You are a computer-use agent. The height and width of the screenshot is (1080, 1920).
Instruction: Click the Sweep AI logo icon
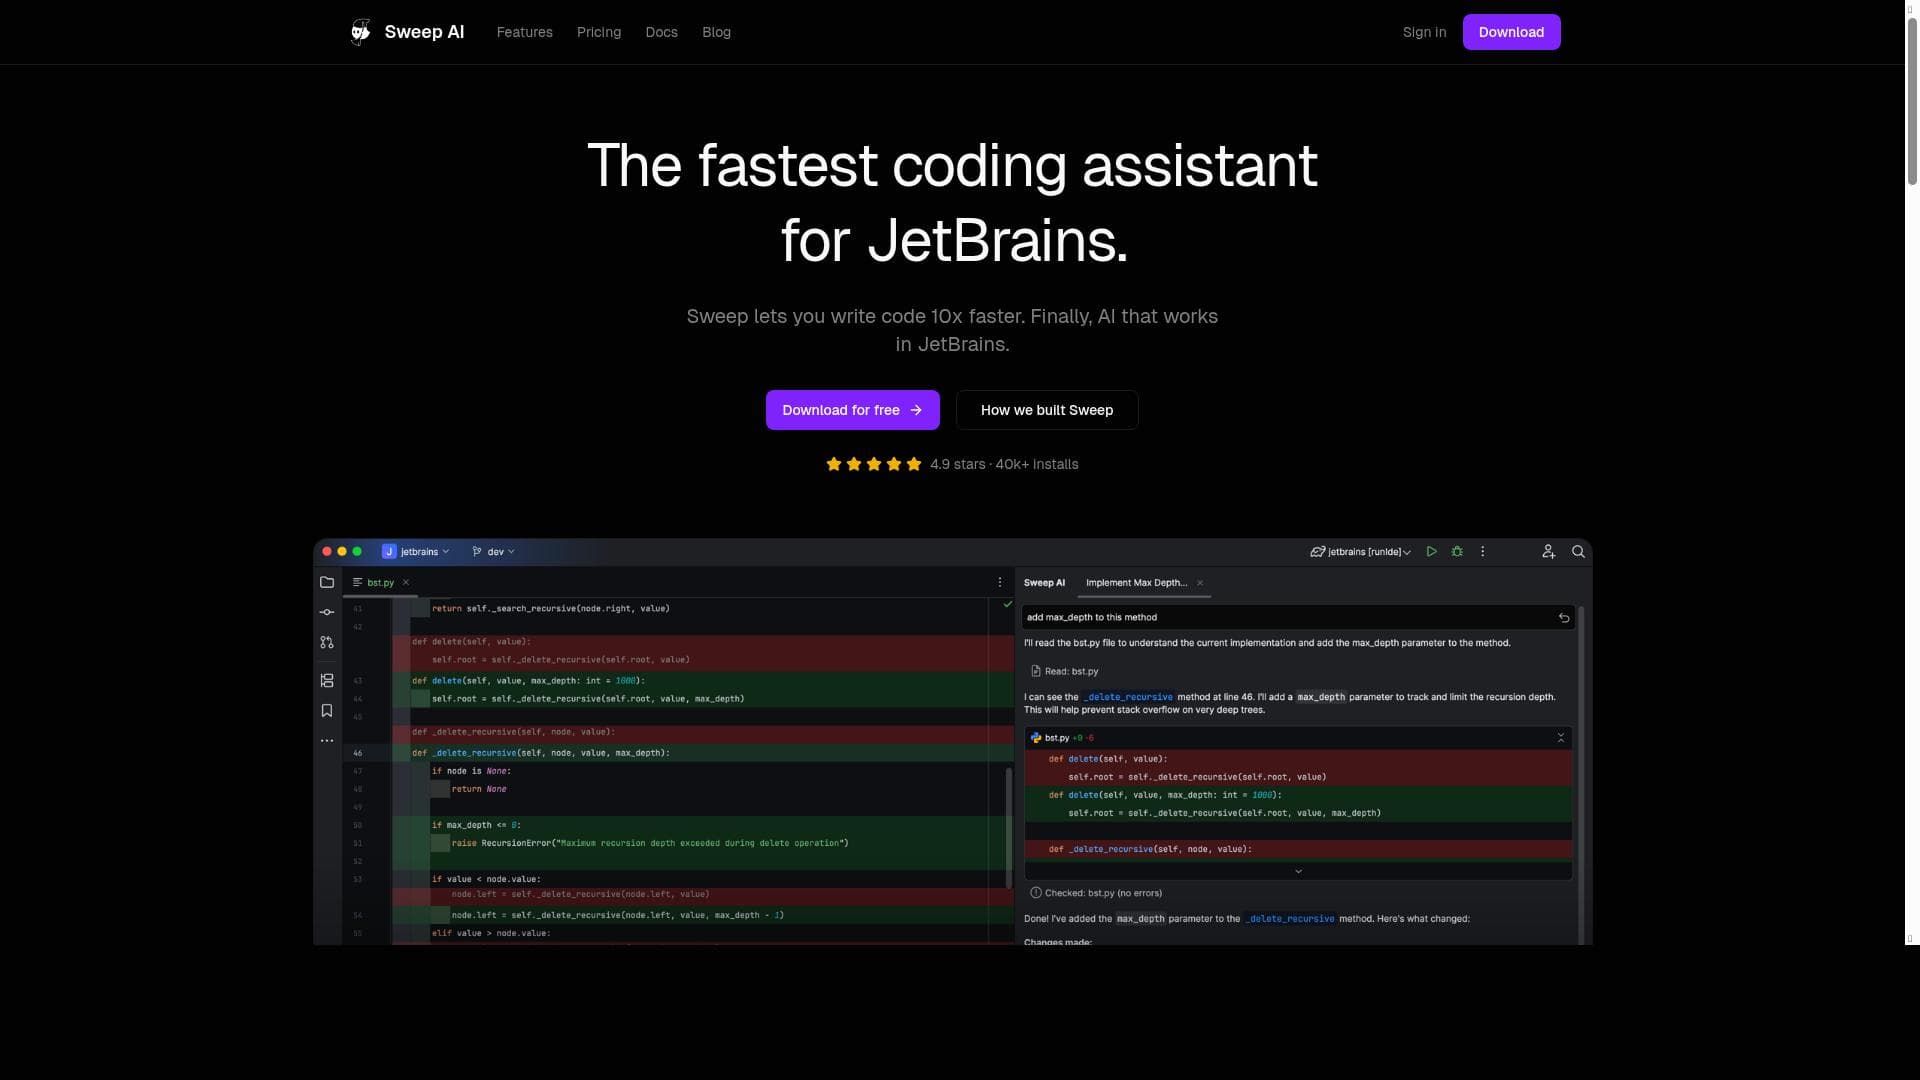(x=360, y=32)
